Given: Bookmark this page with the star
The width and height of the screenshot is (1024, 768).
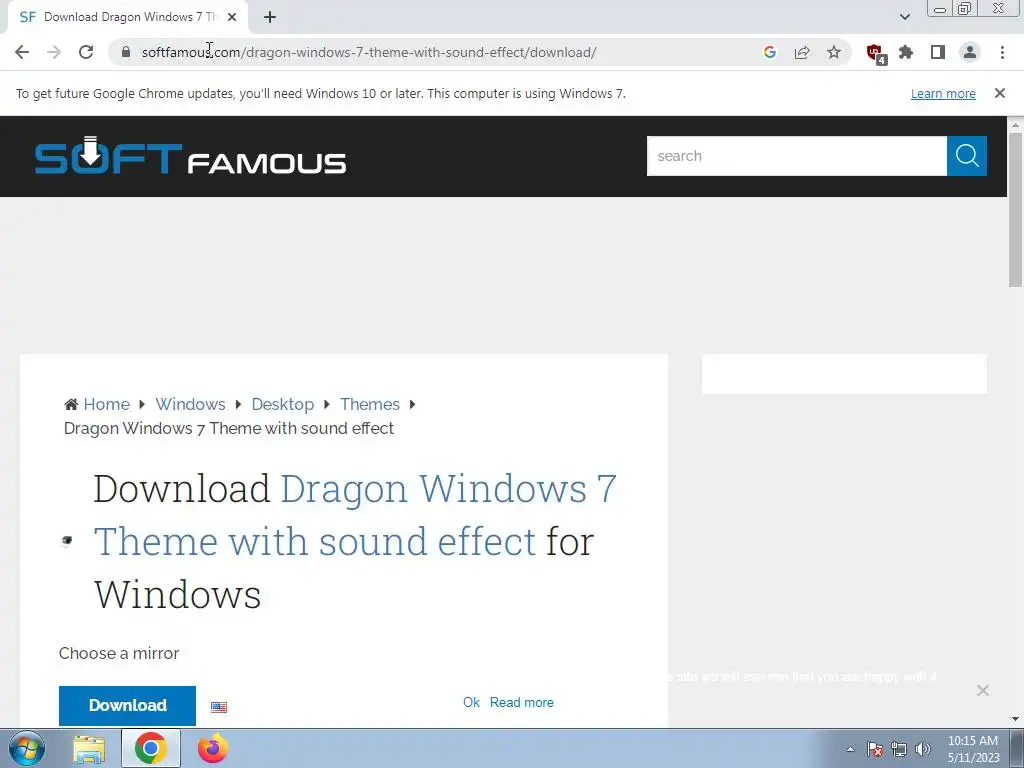Looking at the screenshot, I should (x=834, y=52).
